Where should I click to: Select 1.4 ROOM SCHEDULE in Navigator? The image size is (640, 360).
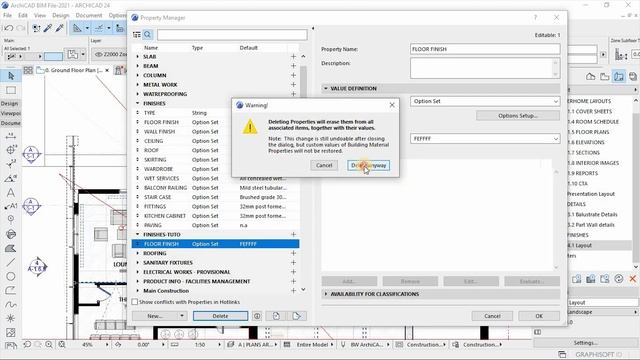tap(593, 122)
